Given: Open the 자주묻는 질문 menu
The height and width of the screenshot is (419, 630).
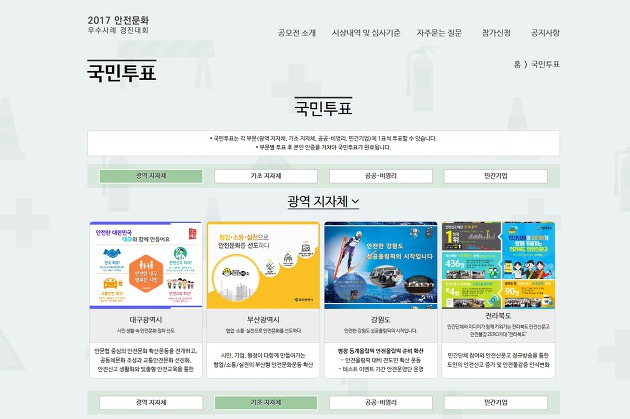Looking at the screenshot, I should click(439, 33).
